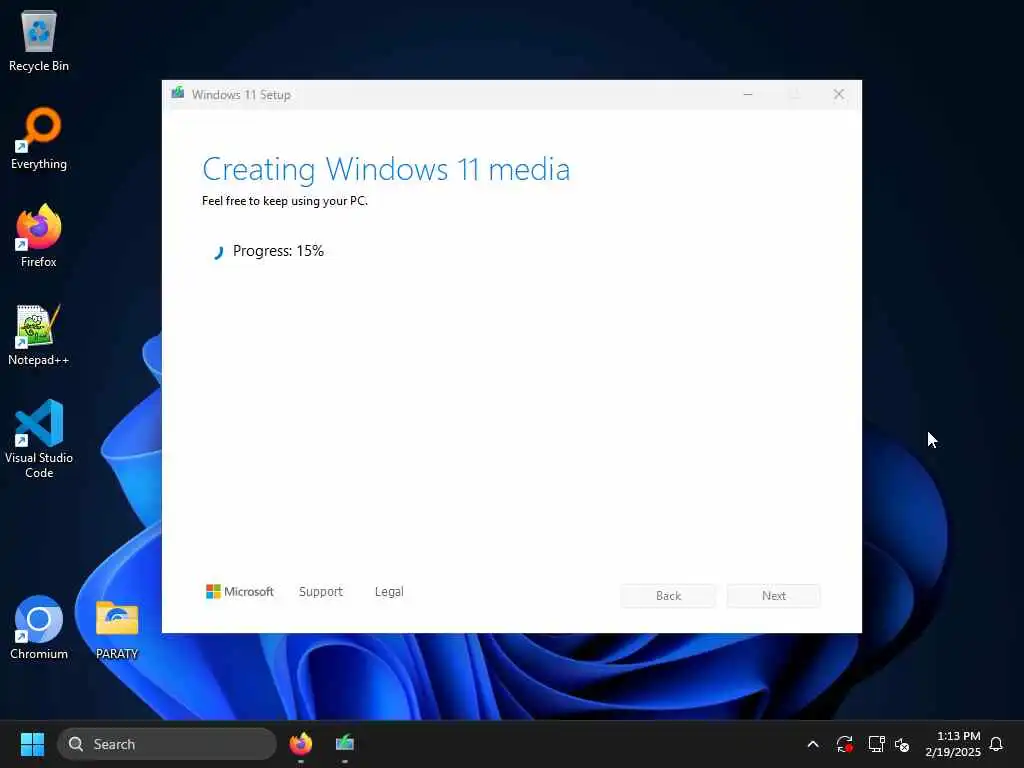Open the Recycle Bin desktop icon
This screenshot has width=1024, height=768.
39,40
